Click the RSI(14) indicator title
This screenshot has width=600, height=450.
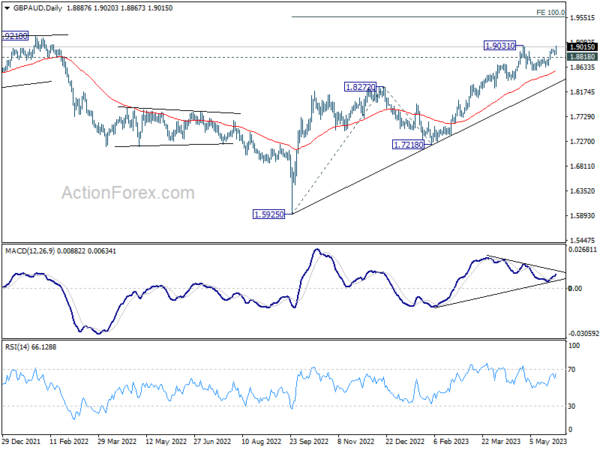pos(17,347)
